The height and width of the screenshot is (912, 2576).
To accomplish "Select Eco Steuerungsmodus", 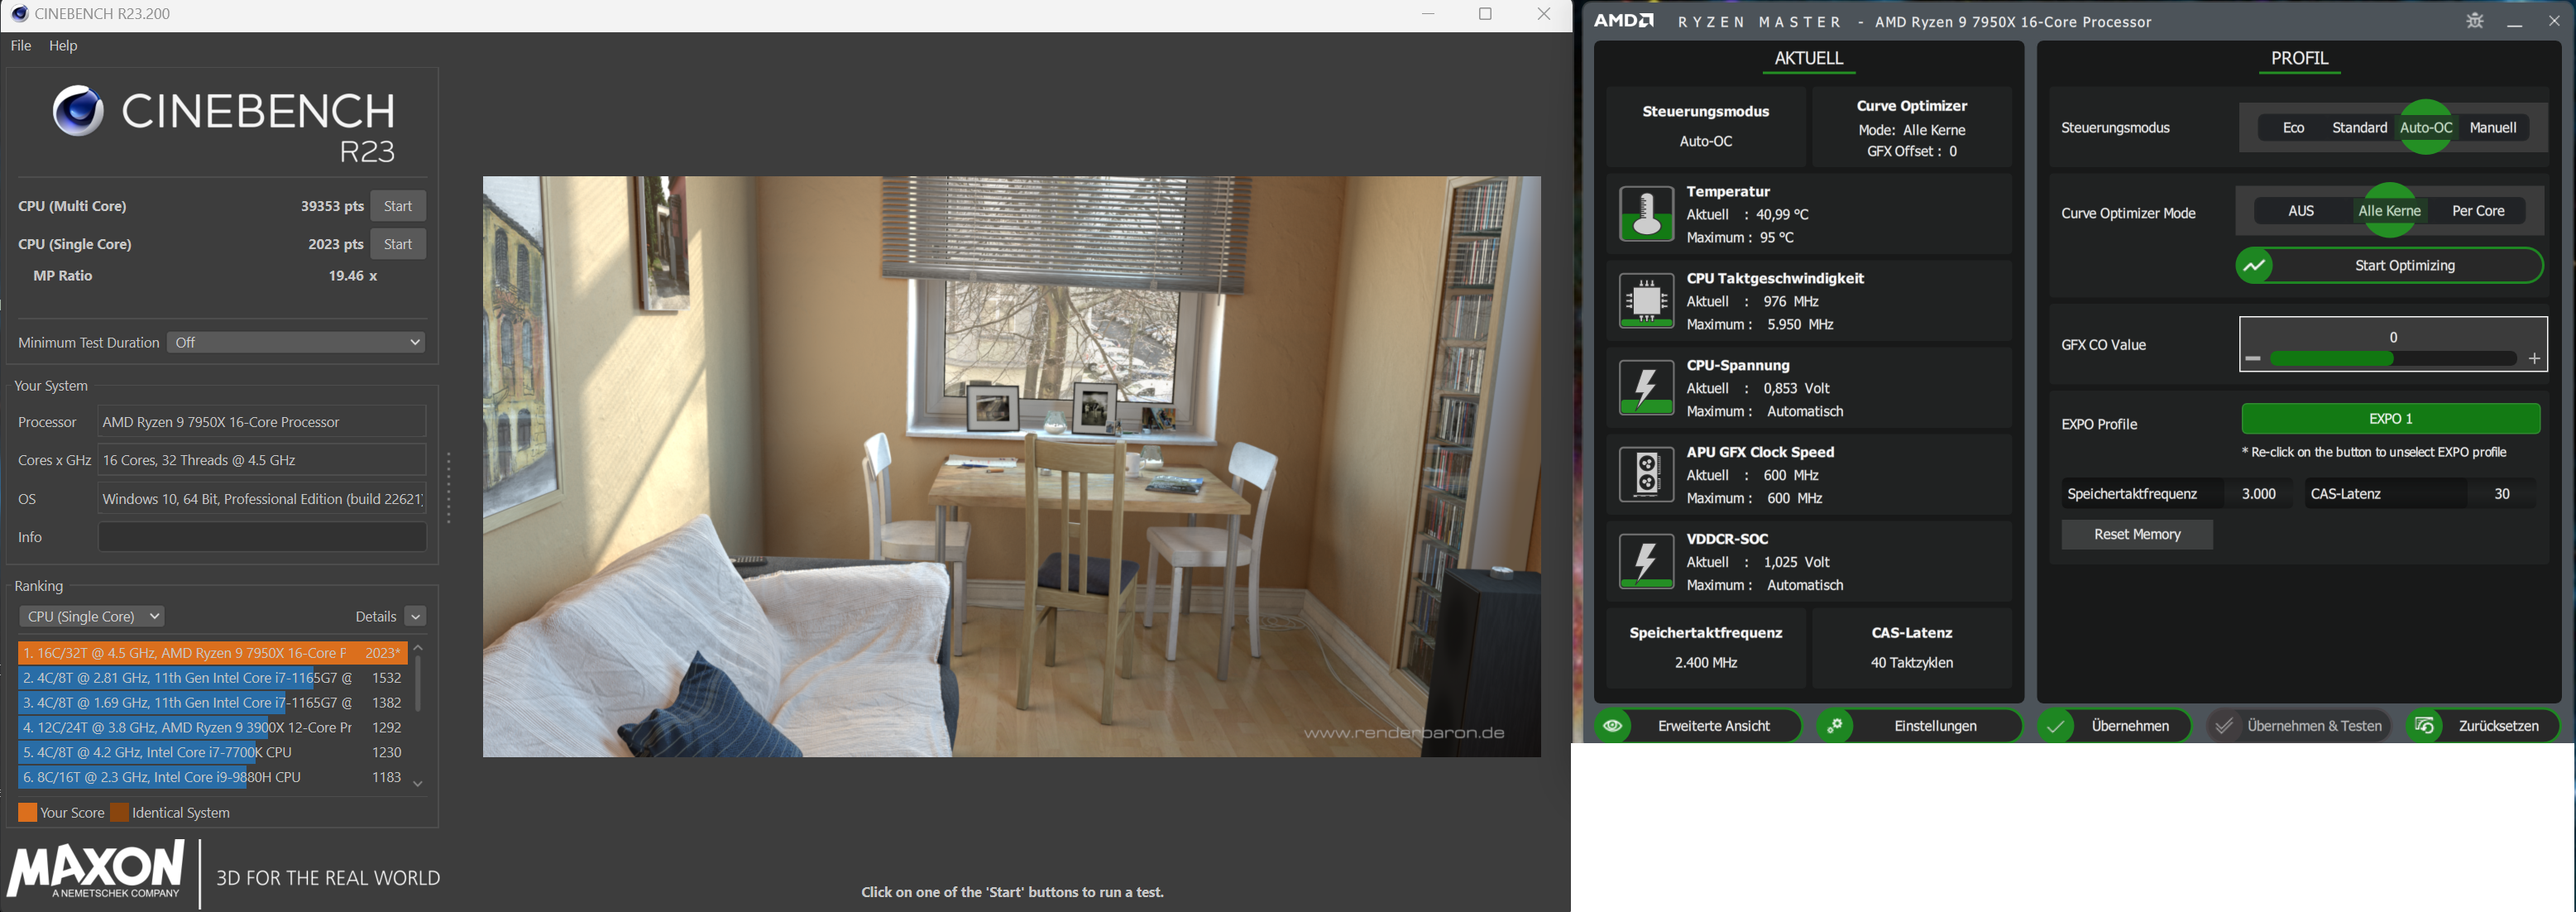I will (2293, 128).
